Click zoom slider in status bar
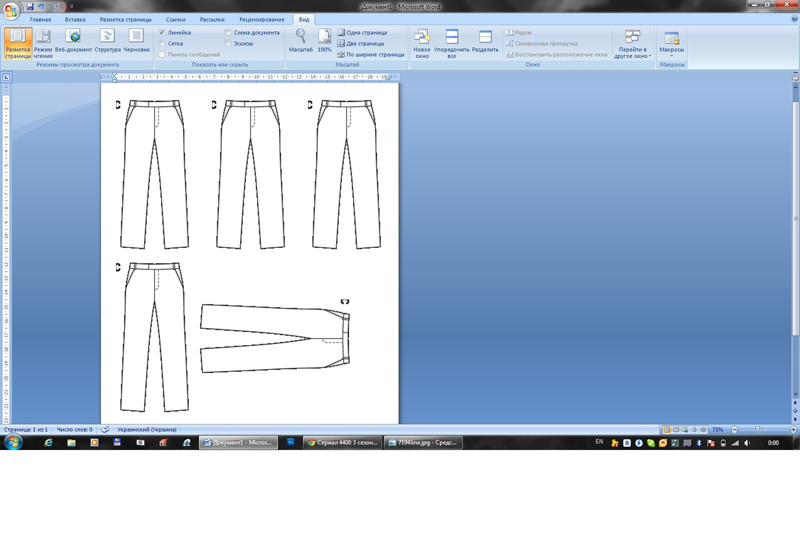Screen dimensions: 800x539 coord(757,430)
